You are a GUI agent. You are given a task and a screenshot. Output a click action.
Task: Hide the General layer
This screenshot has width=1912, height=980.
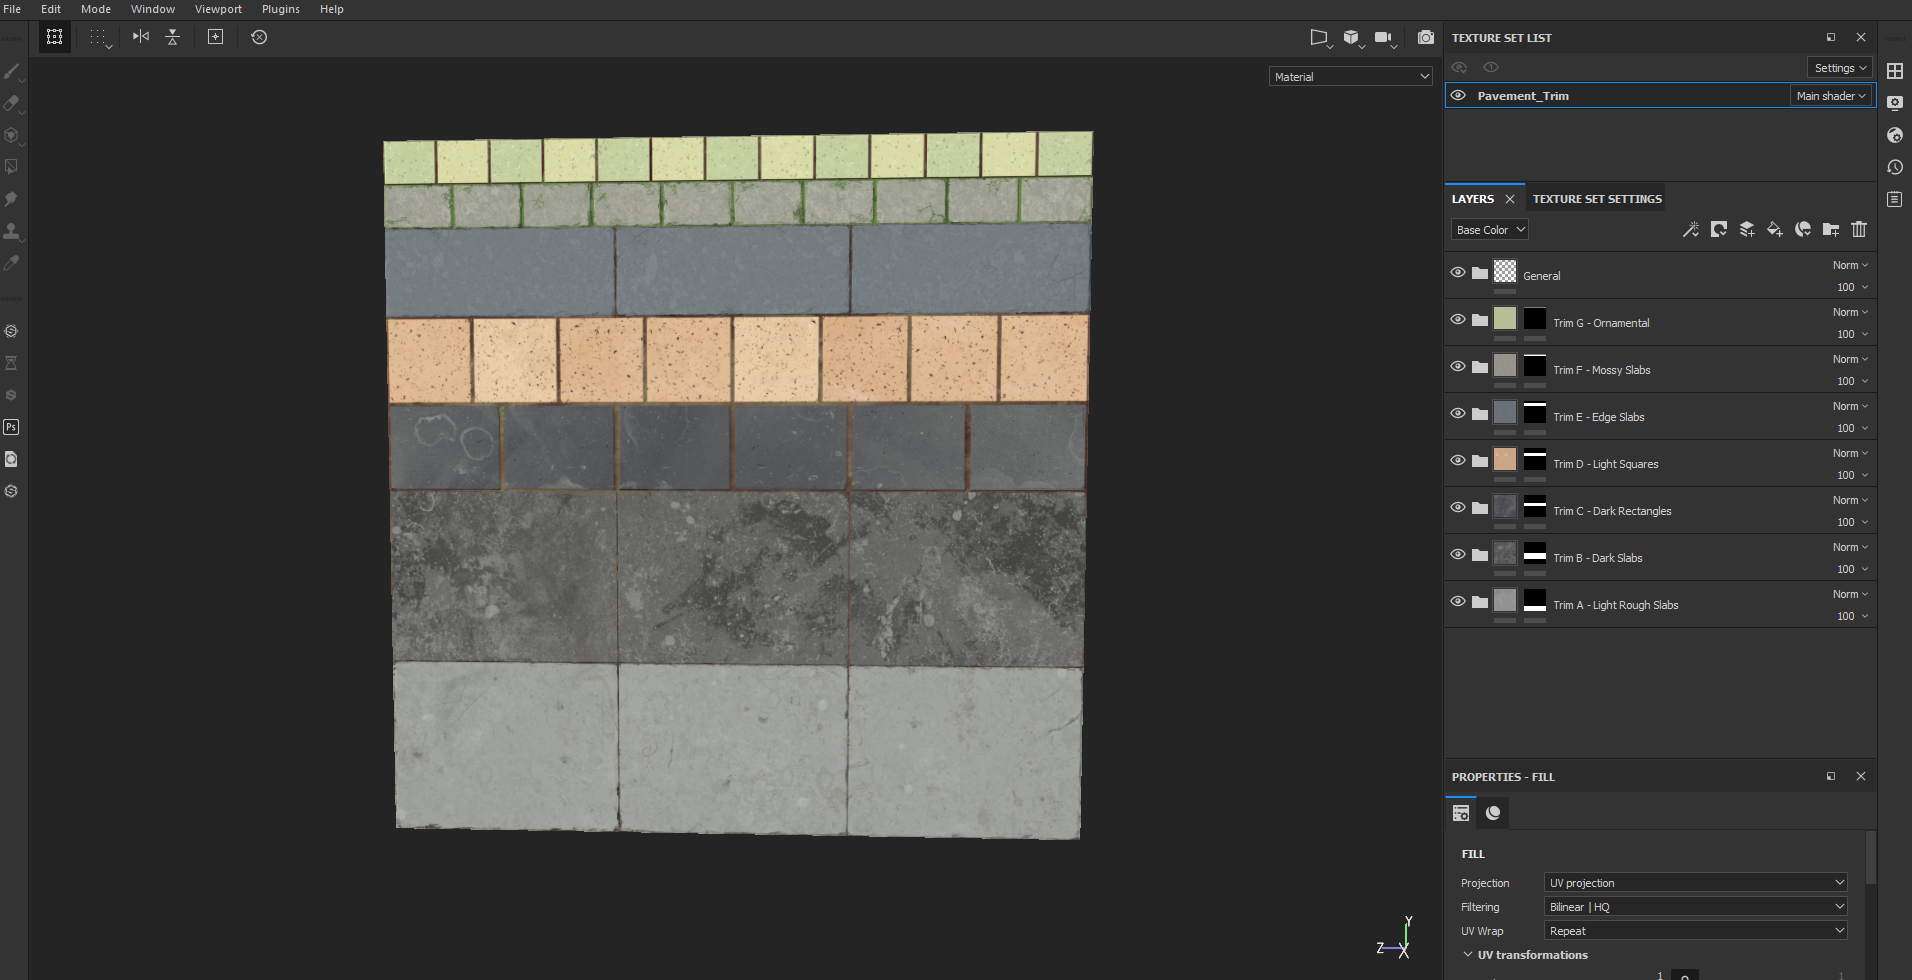(1458, 271)
